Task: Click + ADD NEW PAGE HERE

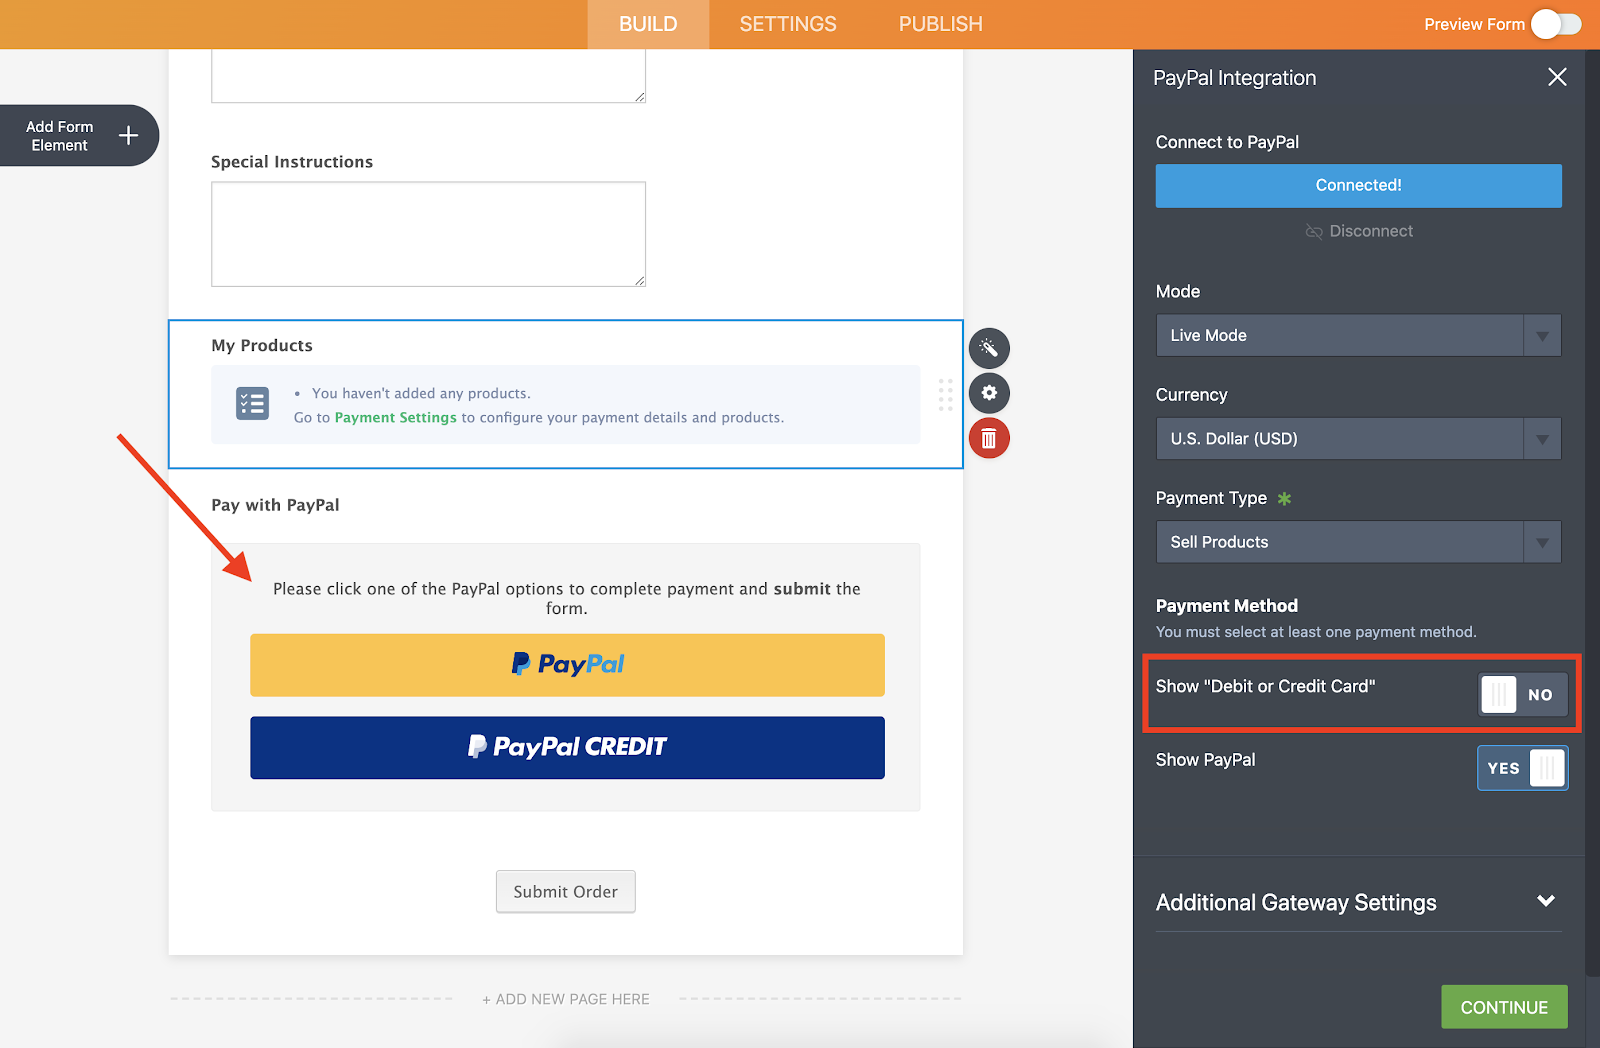Action: [x=566, y=999]
